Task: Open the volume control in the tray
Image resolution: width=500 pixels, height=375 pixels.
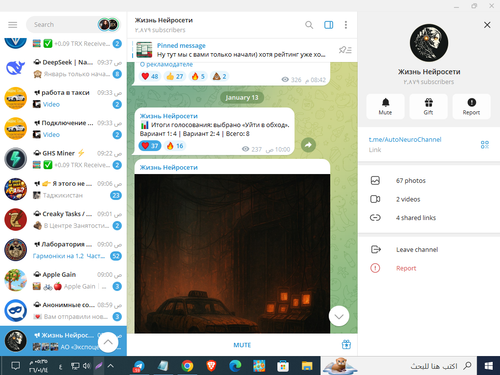Action: [87, 366]
